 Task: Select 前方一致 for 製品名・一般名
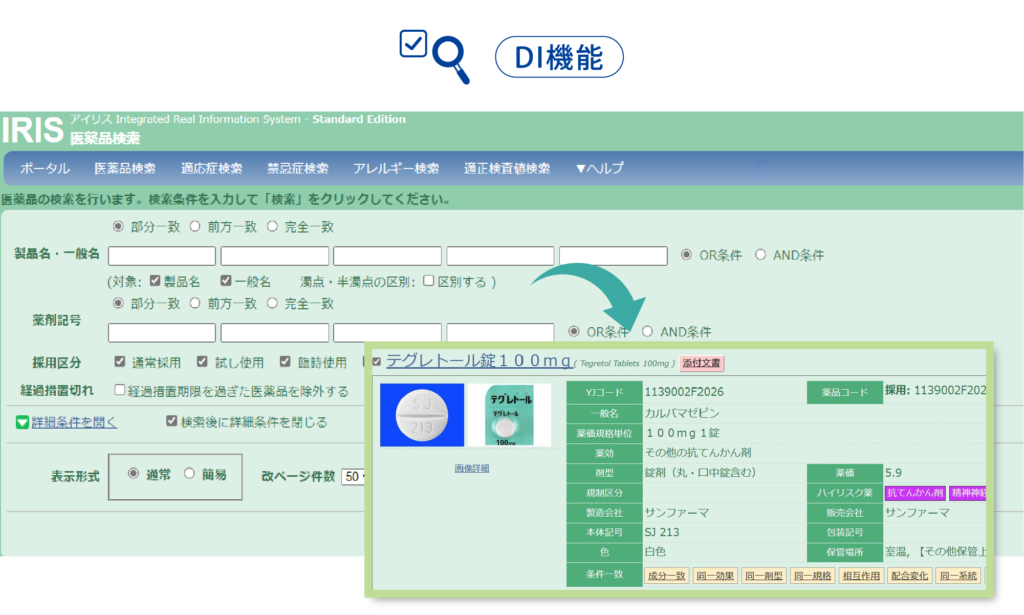tap(195, 227)
